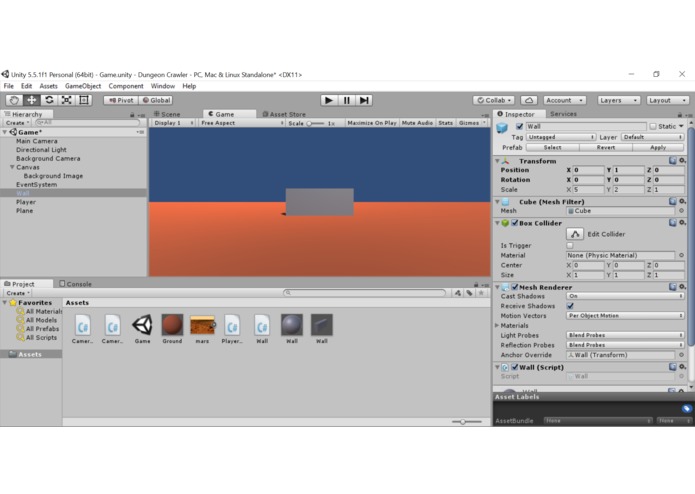Viewport: 695px width, 494px height.
Task: Open Wall (Script) gear settings
Action: tap(683, 366)
